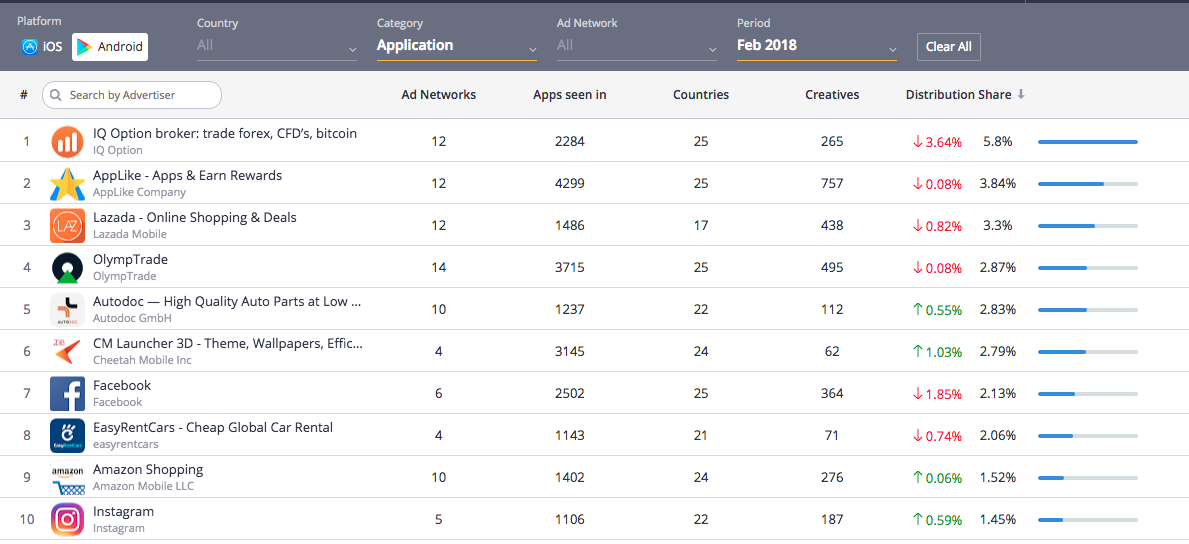Image resolution: width=1189 pixels, height=544 pixels.
Task: Open the Period dropdown Feb 2018
Action: pos(817,46)
